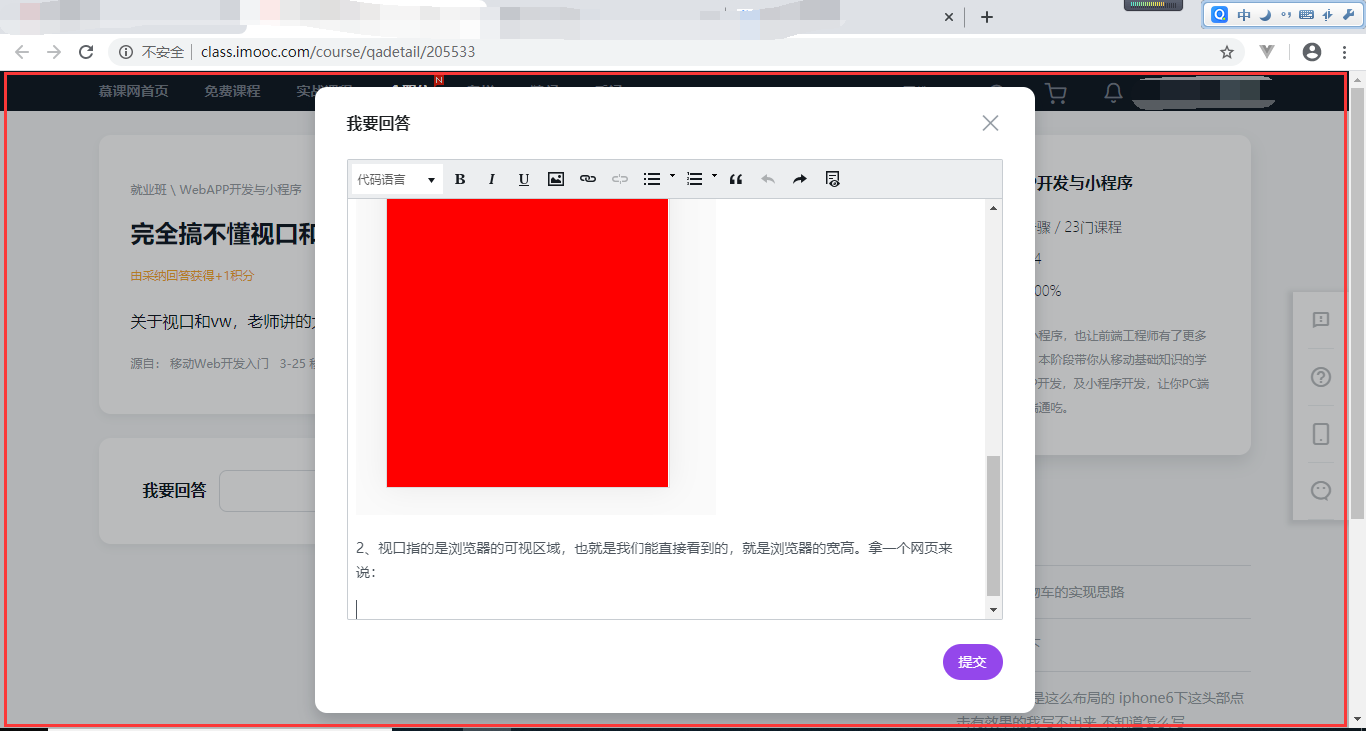
Task: Open the shopping cart
Action: coord(1055,91)
